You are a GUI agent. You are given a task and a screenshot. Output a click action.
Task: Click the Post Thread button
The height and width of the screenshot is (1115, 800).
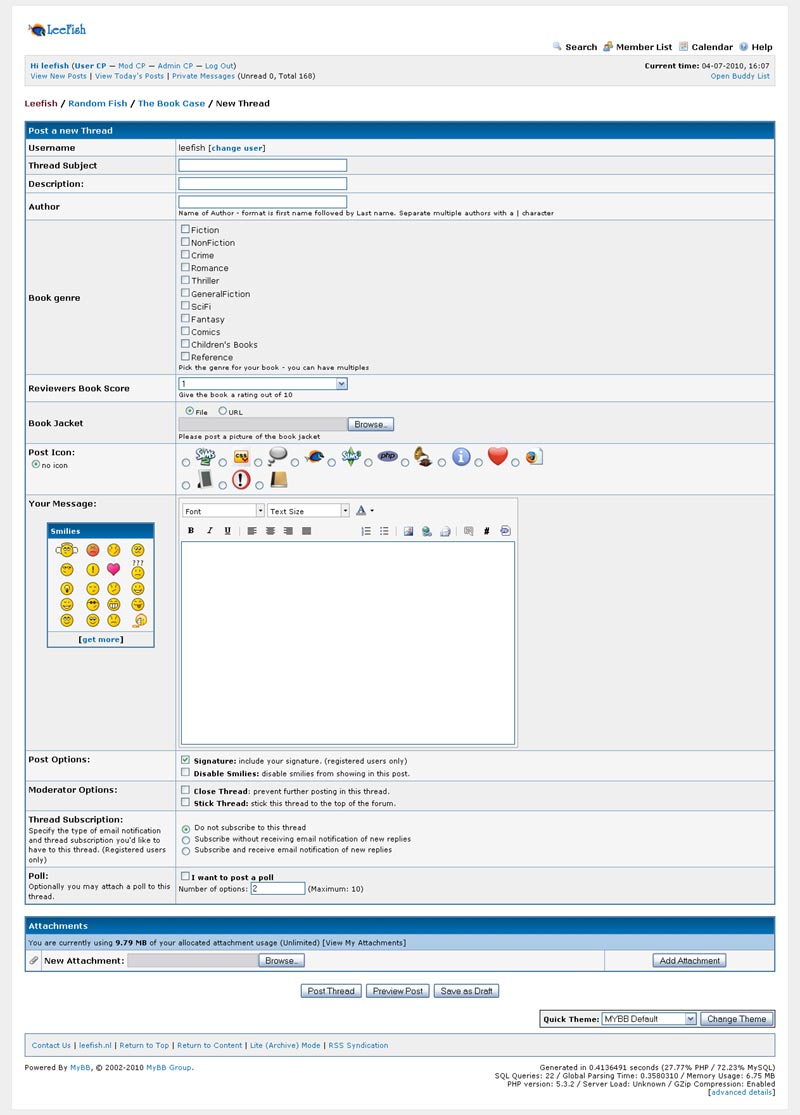(x=331, y=991)
